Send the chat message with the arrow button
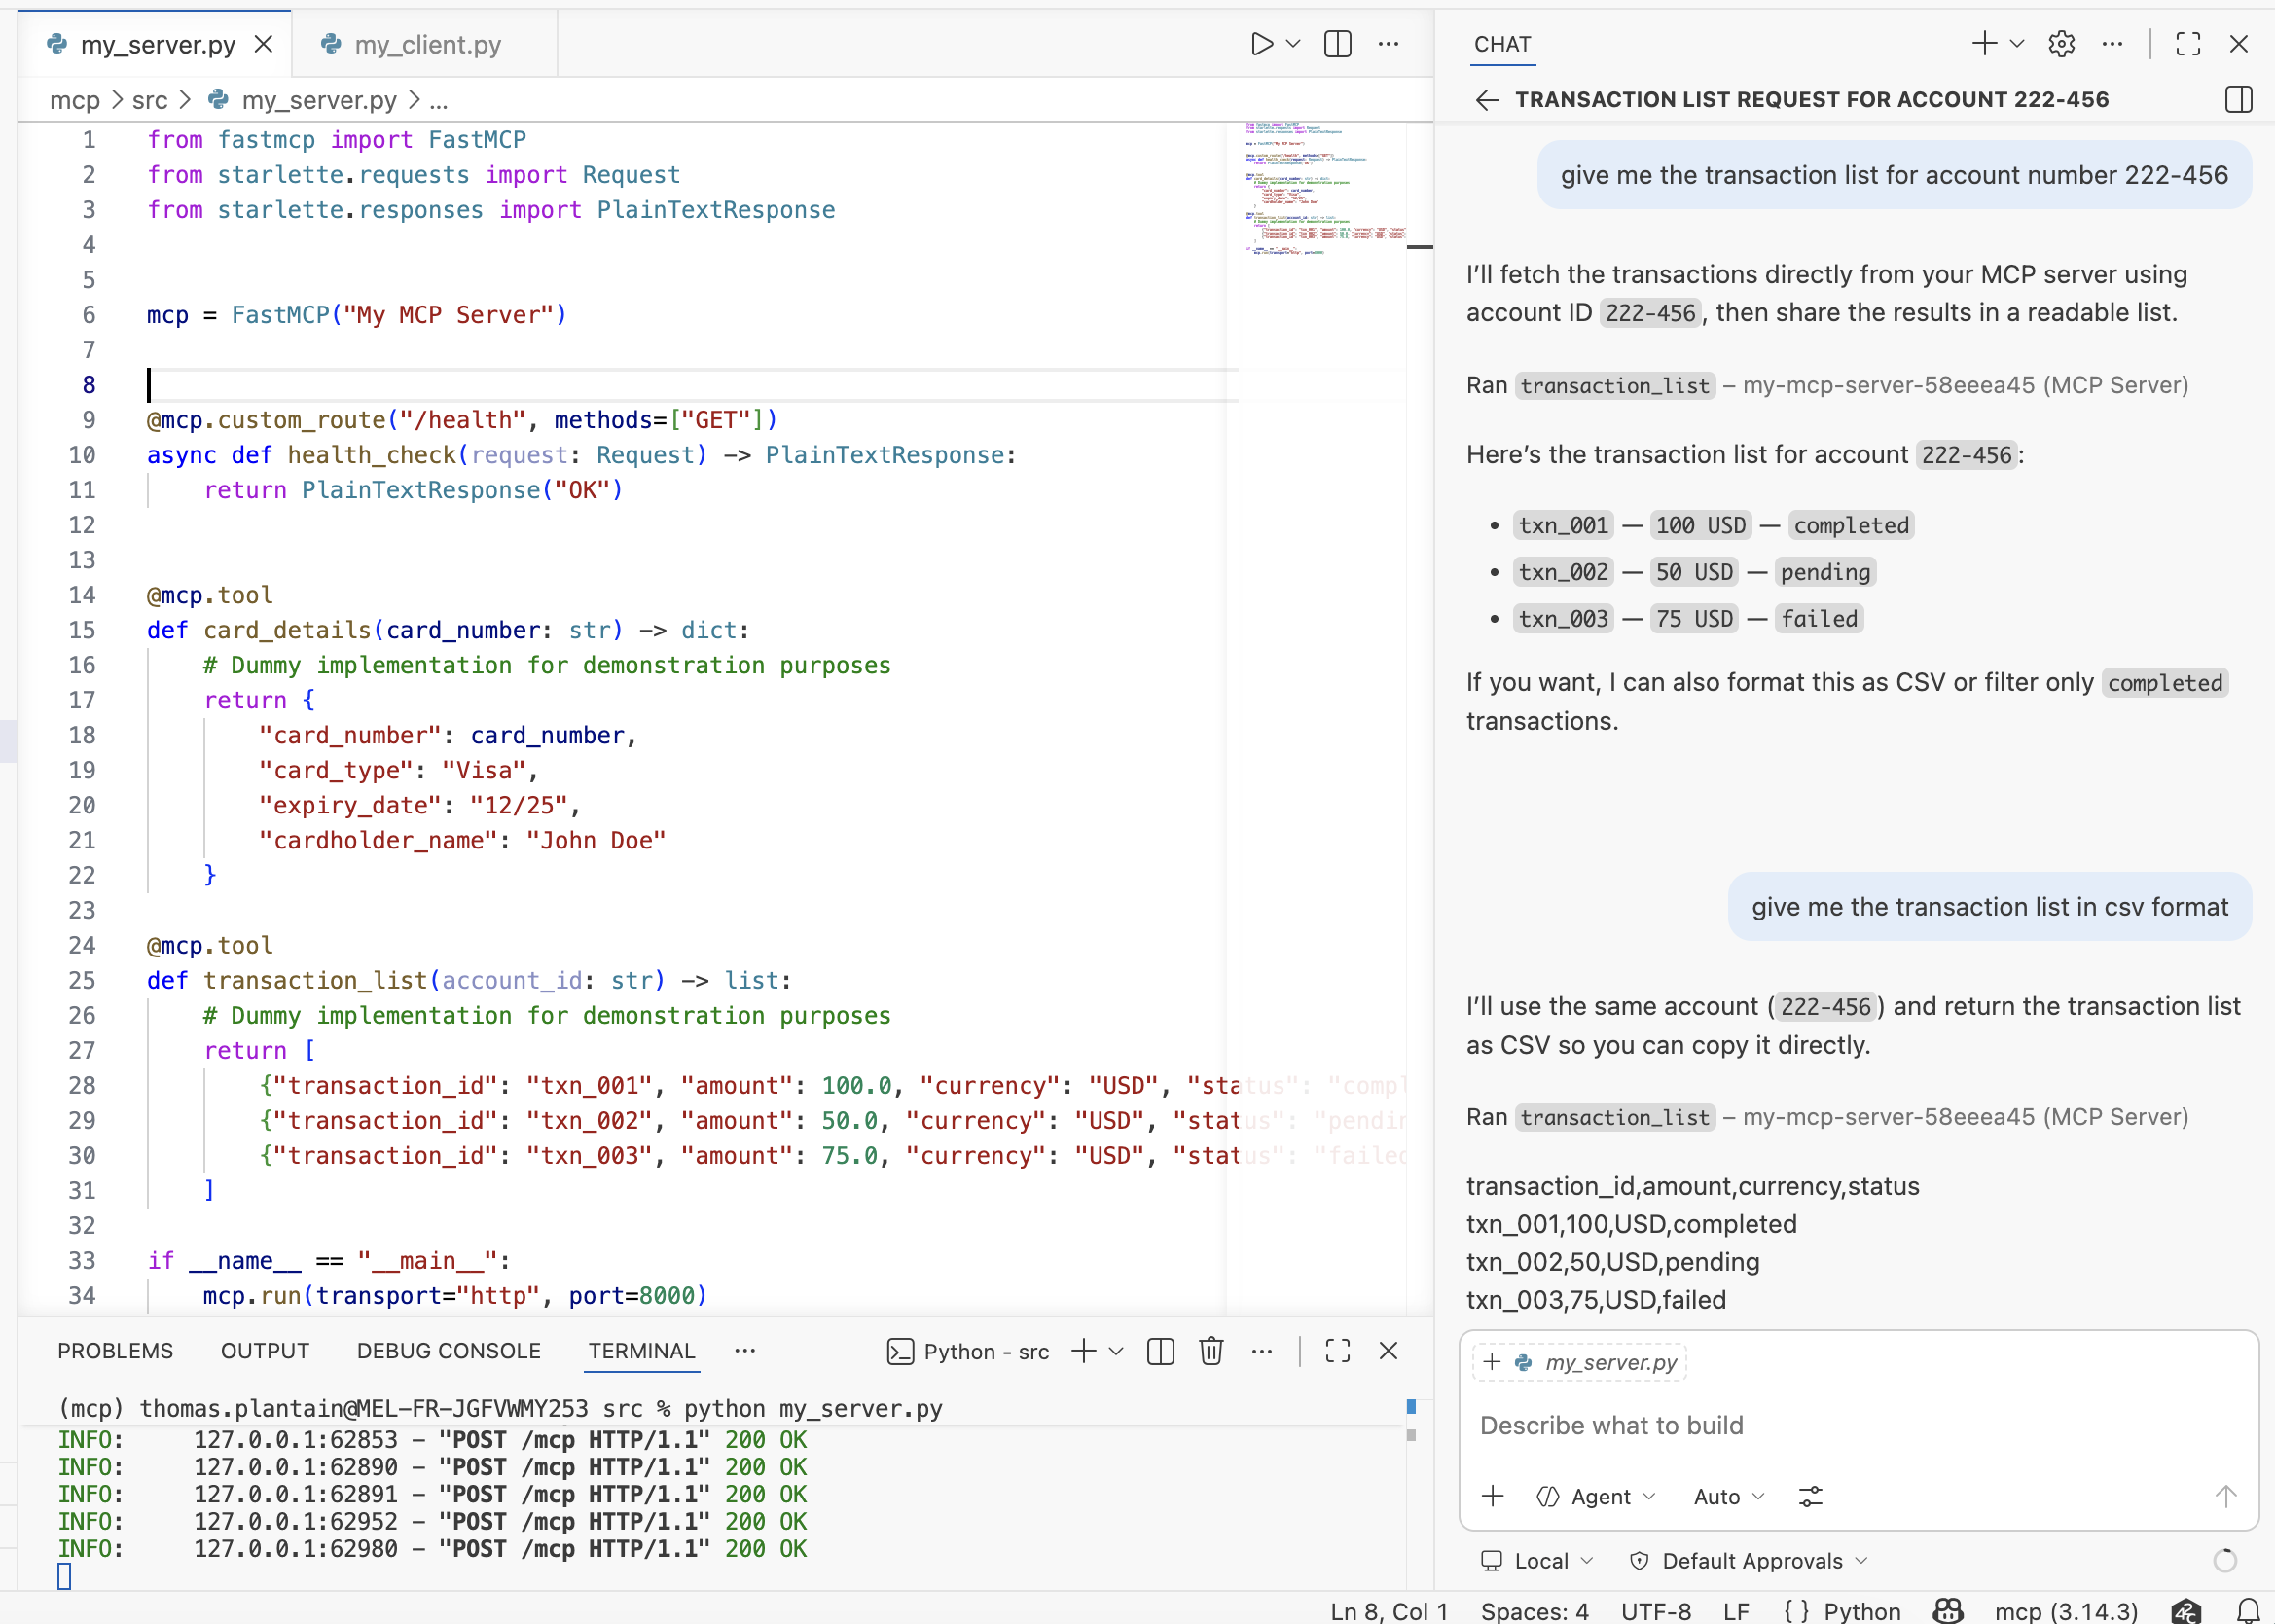The height and width of the screenshot is (1624, 2275). click(2225, 1496)
